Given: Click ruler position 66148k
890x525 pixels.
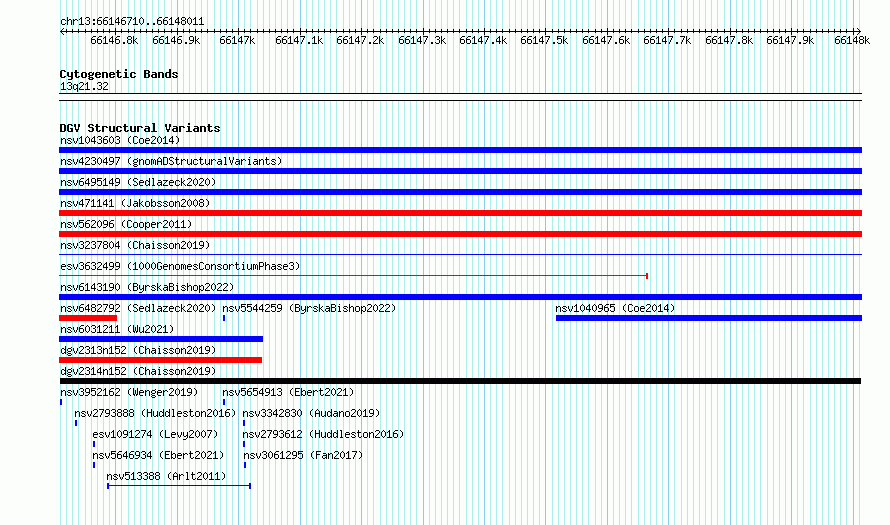Looking at the screenshot, I should pyautogui.click(x=852, y=40).
